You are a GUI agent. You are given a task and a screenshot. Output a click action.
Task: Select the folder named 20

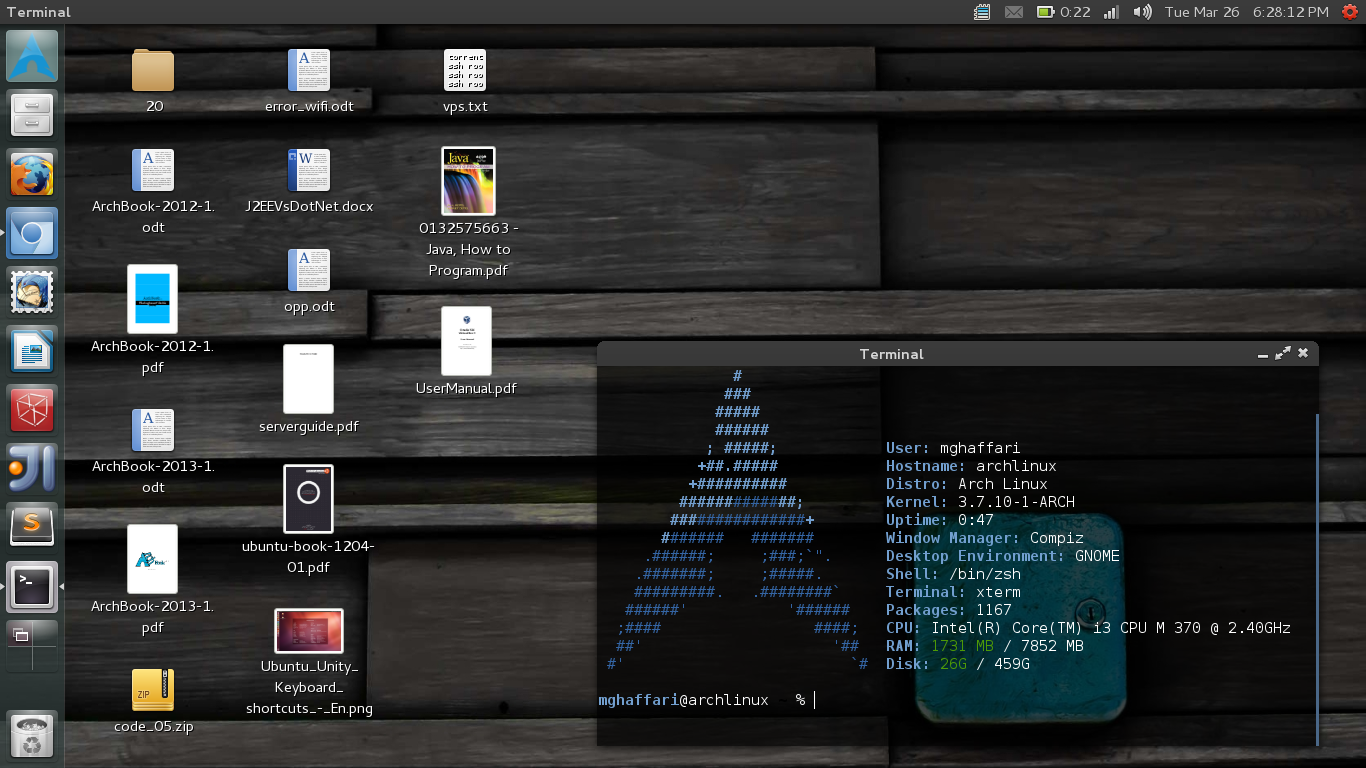click(153, 71)
